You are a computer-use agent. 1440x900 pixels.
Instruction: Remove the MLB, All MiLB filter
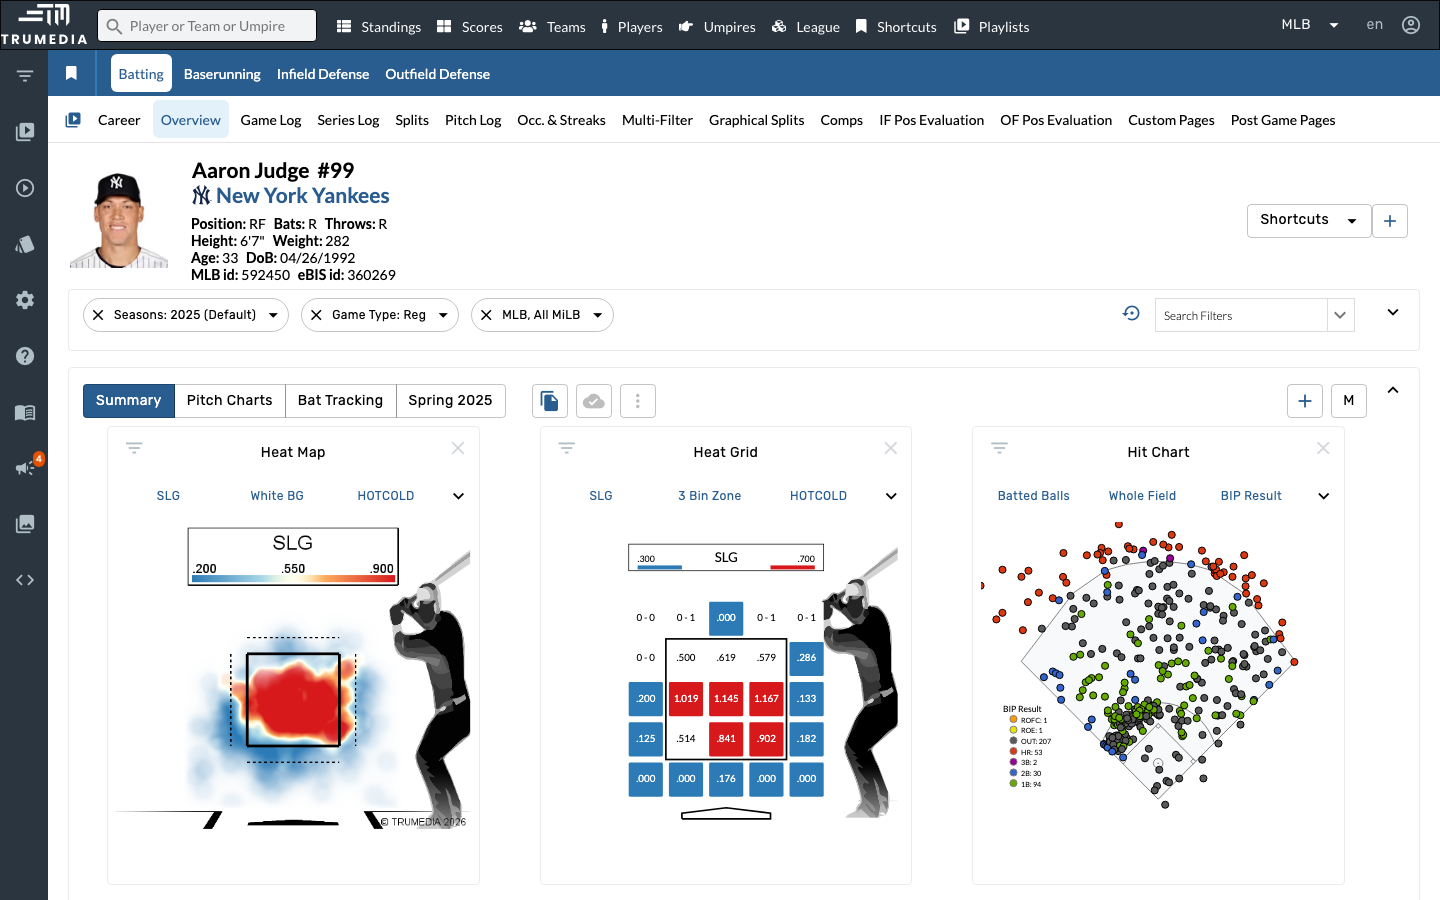pos(486,315)
